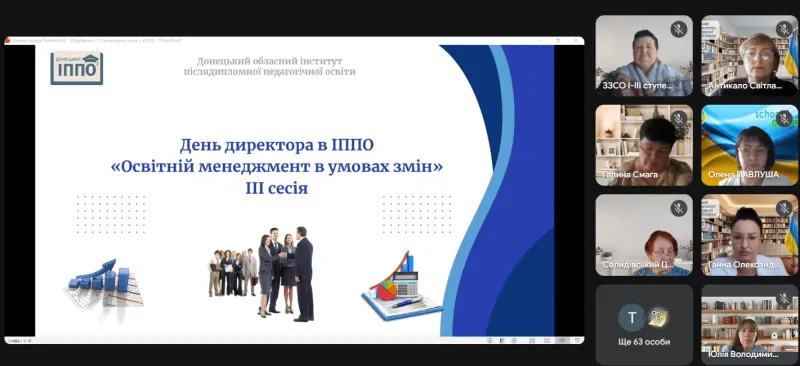Click muted mic icon on ЗЗСО І-ІІІ tile
Screen dimensions: 800x366
coord(679,29)
